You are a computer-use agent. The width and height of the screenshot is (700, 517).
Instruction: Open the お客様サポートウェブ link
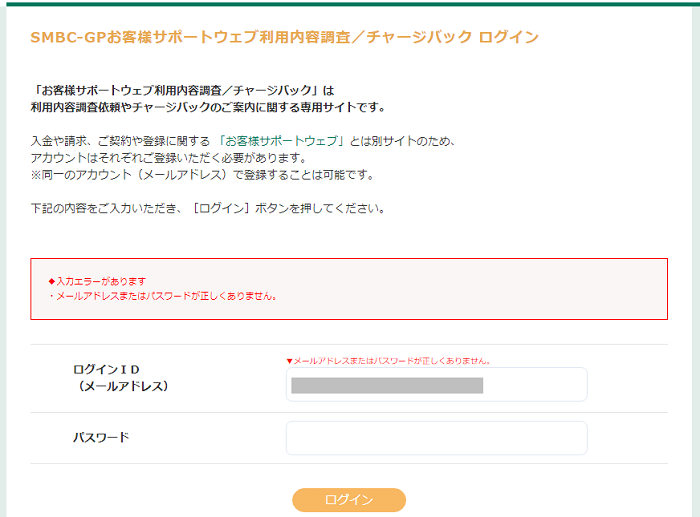tap(281, 141)
